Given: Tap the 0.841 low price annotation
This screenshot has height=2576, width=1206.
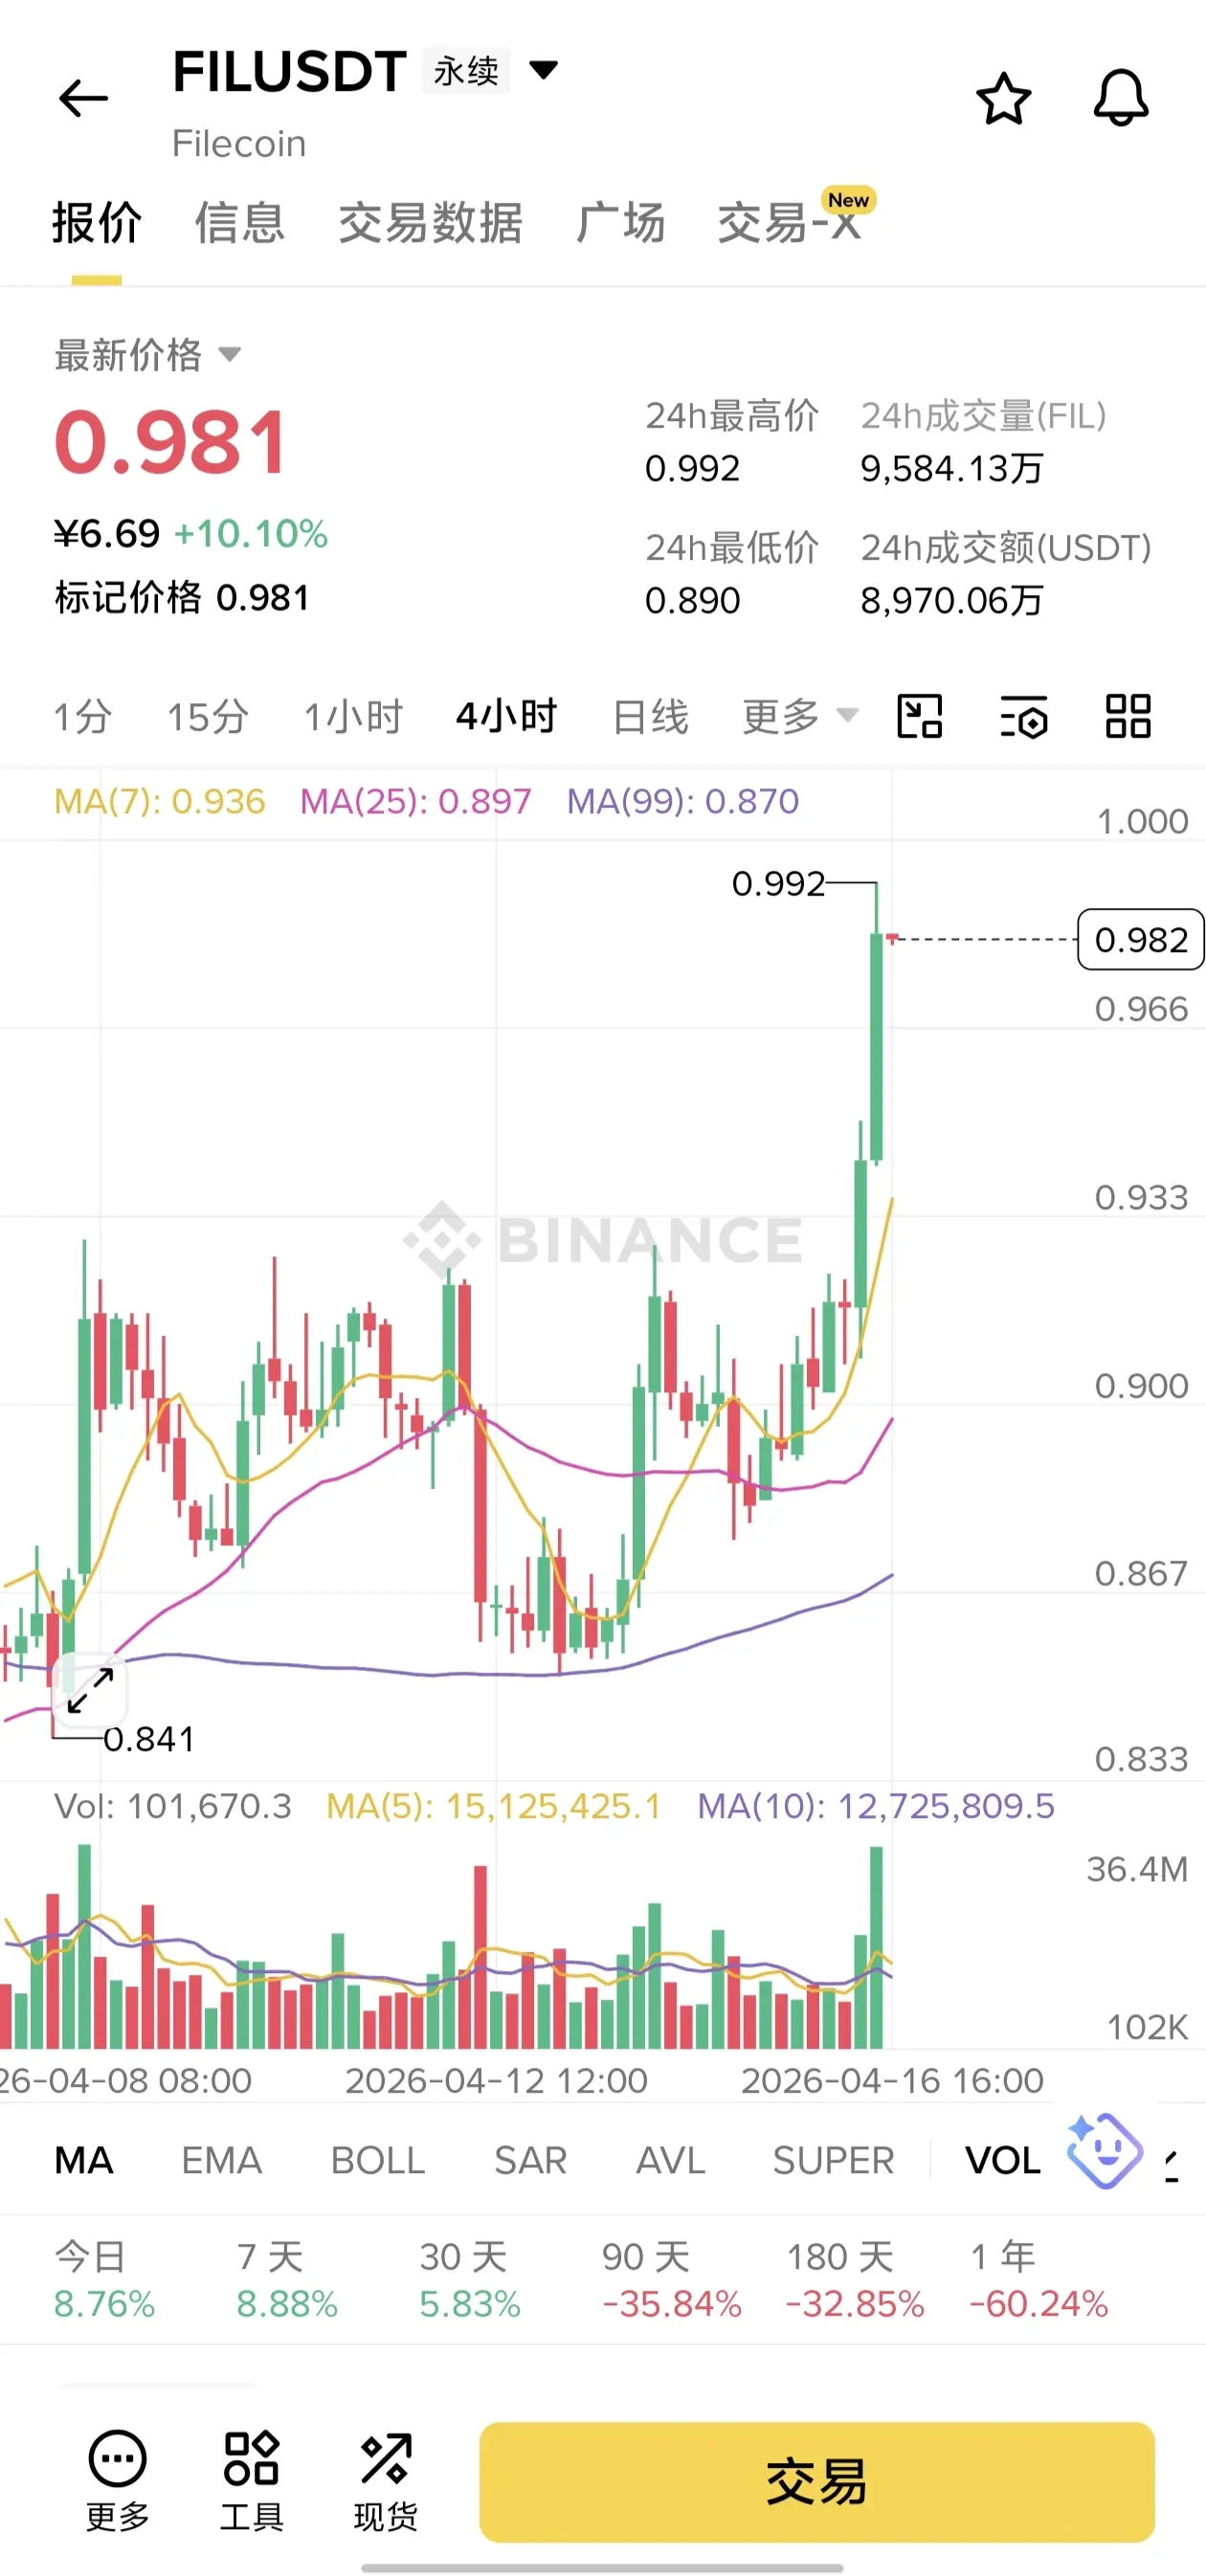Looking at the screenshot, I should [149, 1739].
